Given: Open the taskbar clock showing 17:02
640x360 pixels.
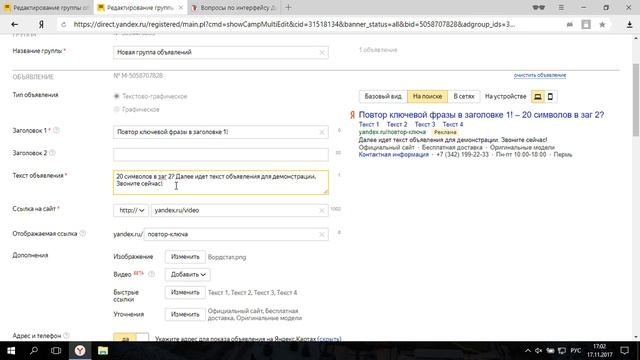Looking at the screenshot, I should tap(600, 351).
